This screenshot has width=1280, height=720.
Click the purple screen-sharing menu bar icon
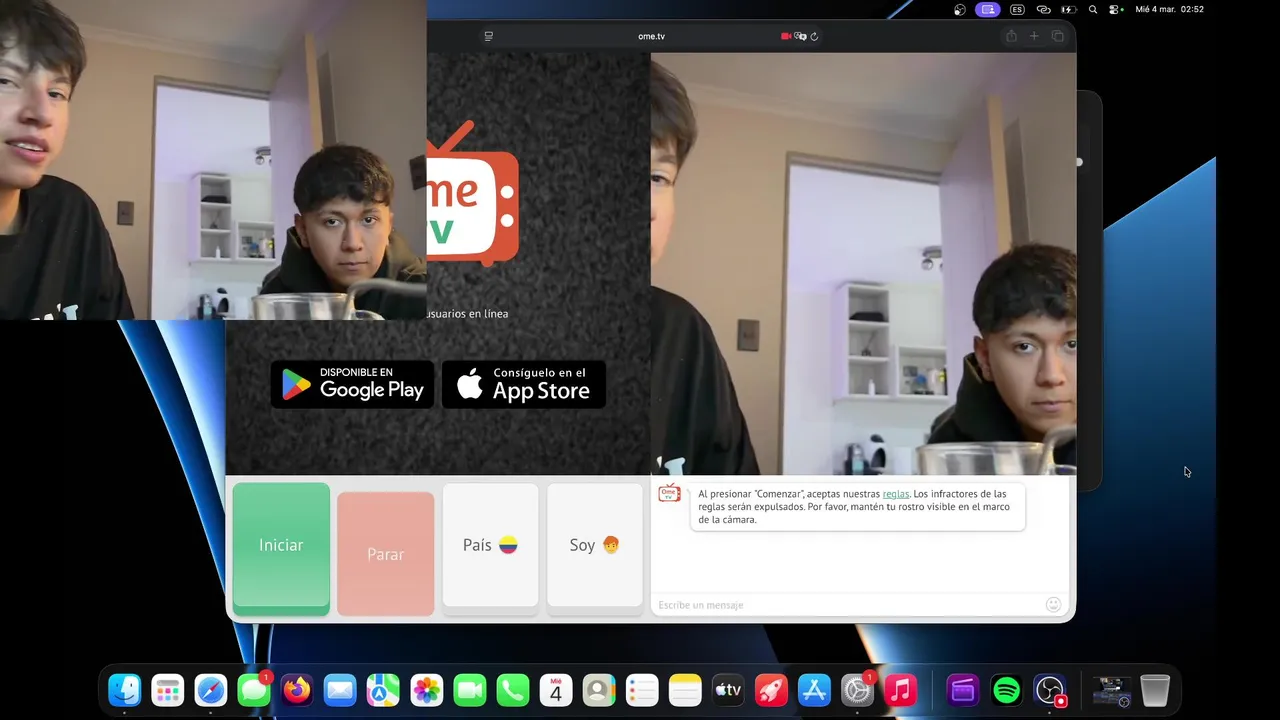(x=988, y=9)
